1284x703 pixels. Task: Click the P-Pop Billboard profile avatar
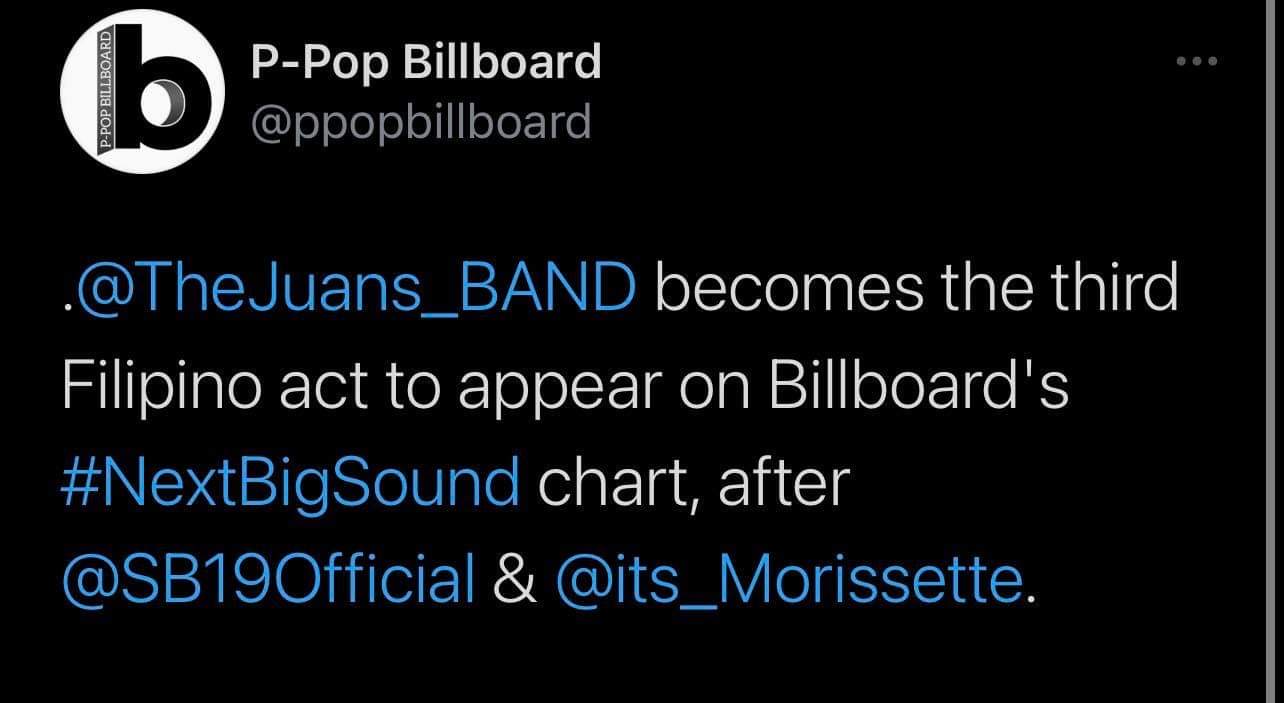tap(142, 92)
